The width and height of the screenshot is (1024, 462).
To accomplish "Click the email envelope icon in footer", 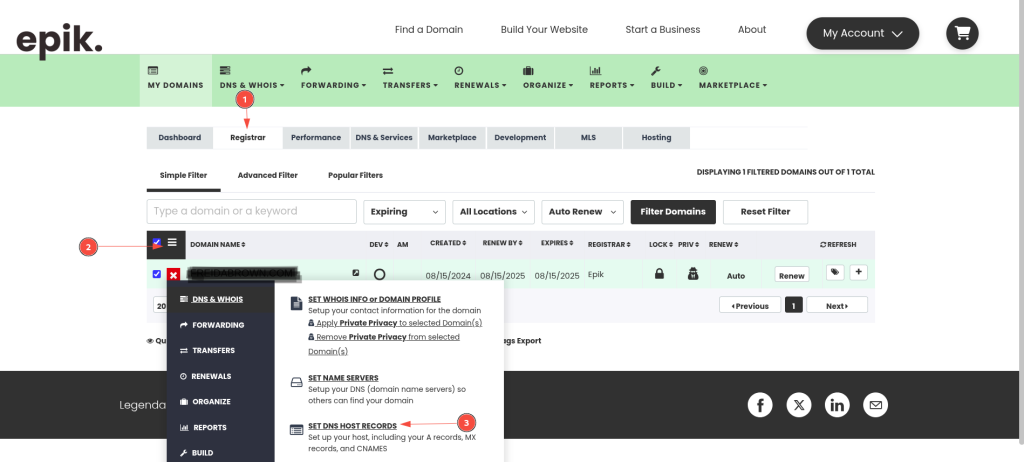I will coord(876,405).
